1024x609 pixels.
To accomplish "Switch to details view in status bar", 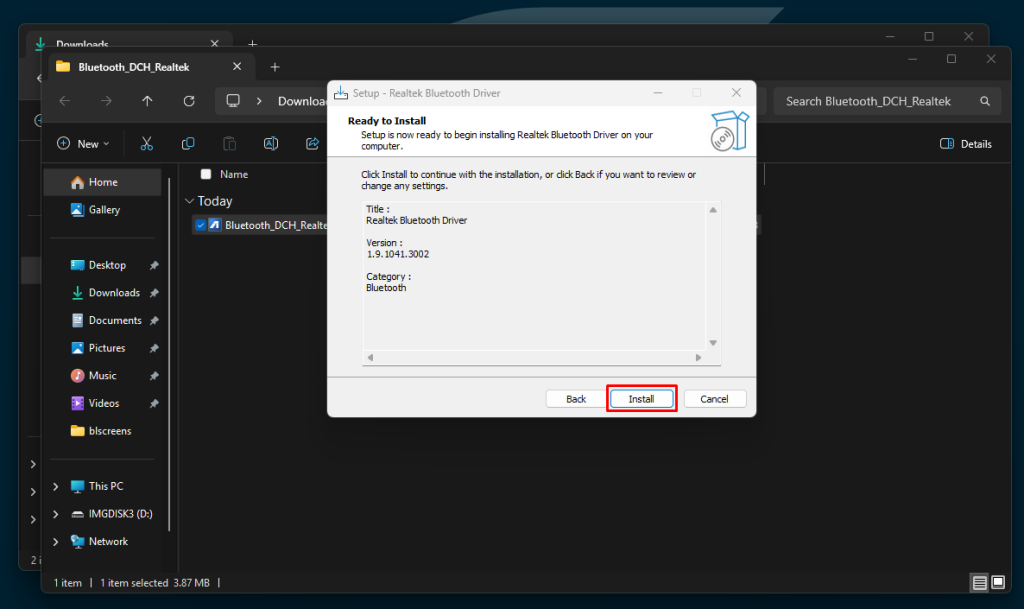I will (x=979, y=582).
